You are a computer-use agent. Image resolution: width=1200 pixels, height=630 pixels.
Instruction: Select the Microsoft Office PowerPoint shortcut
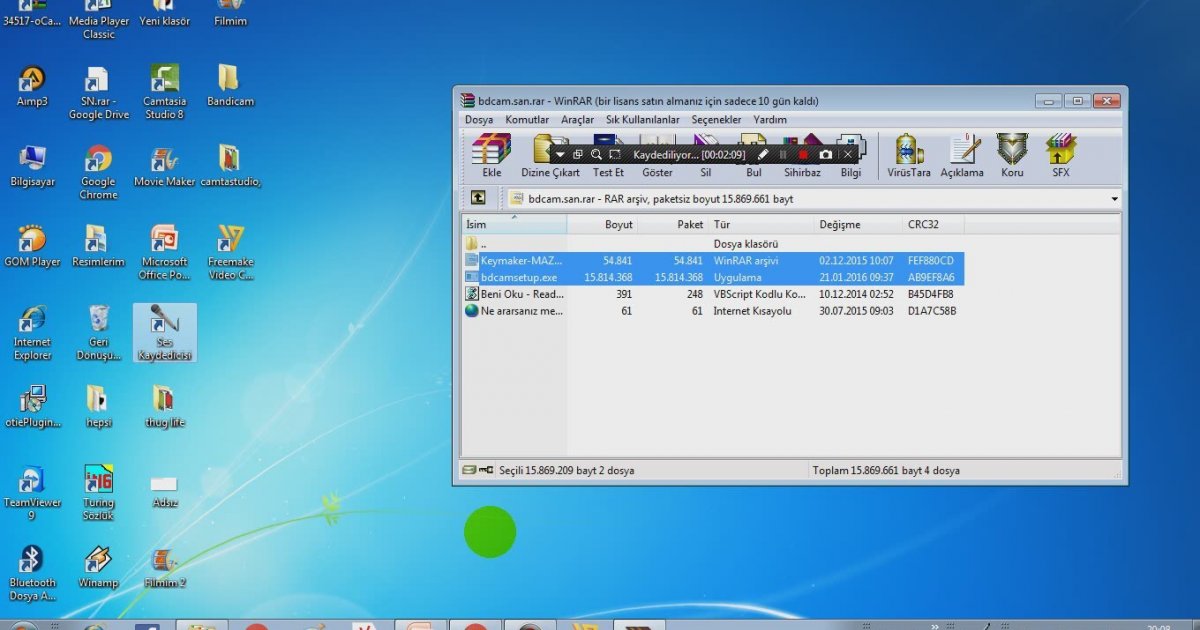click(x=164, y=253)
